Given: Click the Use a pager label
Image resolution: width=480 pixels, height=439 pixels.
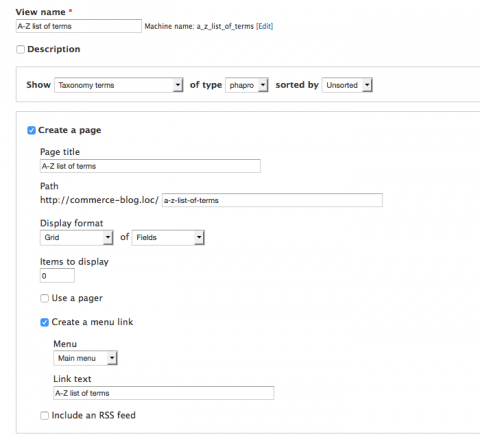Looking at the screenshot, I should point(77,298).
